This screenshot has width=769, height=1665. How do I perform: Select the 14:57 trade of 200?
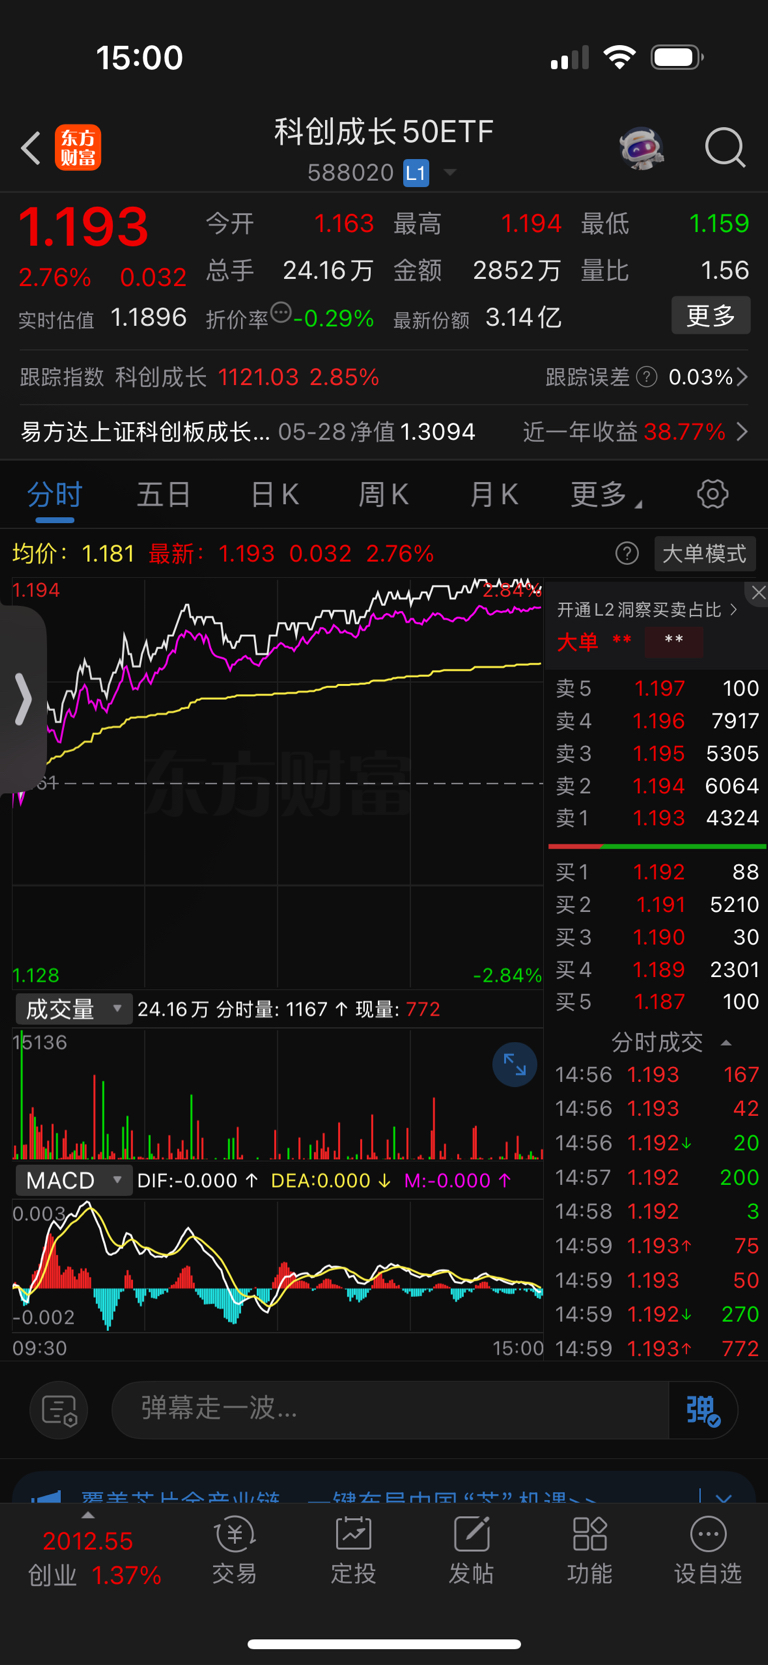point(657,1177)
